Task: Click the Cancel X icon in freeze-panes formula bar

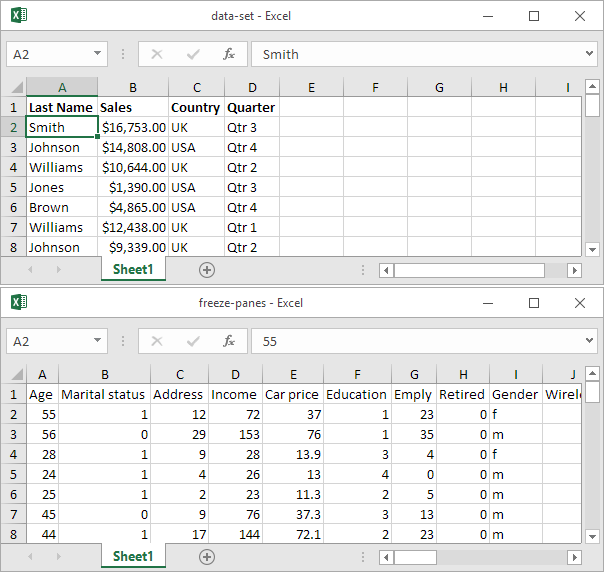Action: point(157,341)
